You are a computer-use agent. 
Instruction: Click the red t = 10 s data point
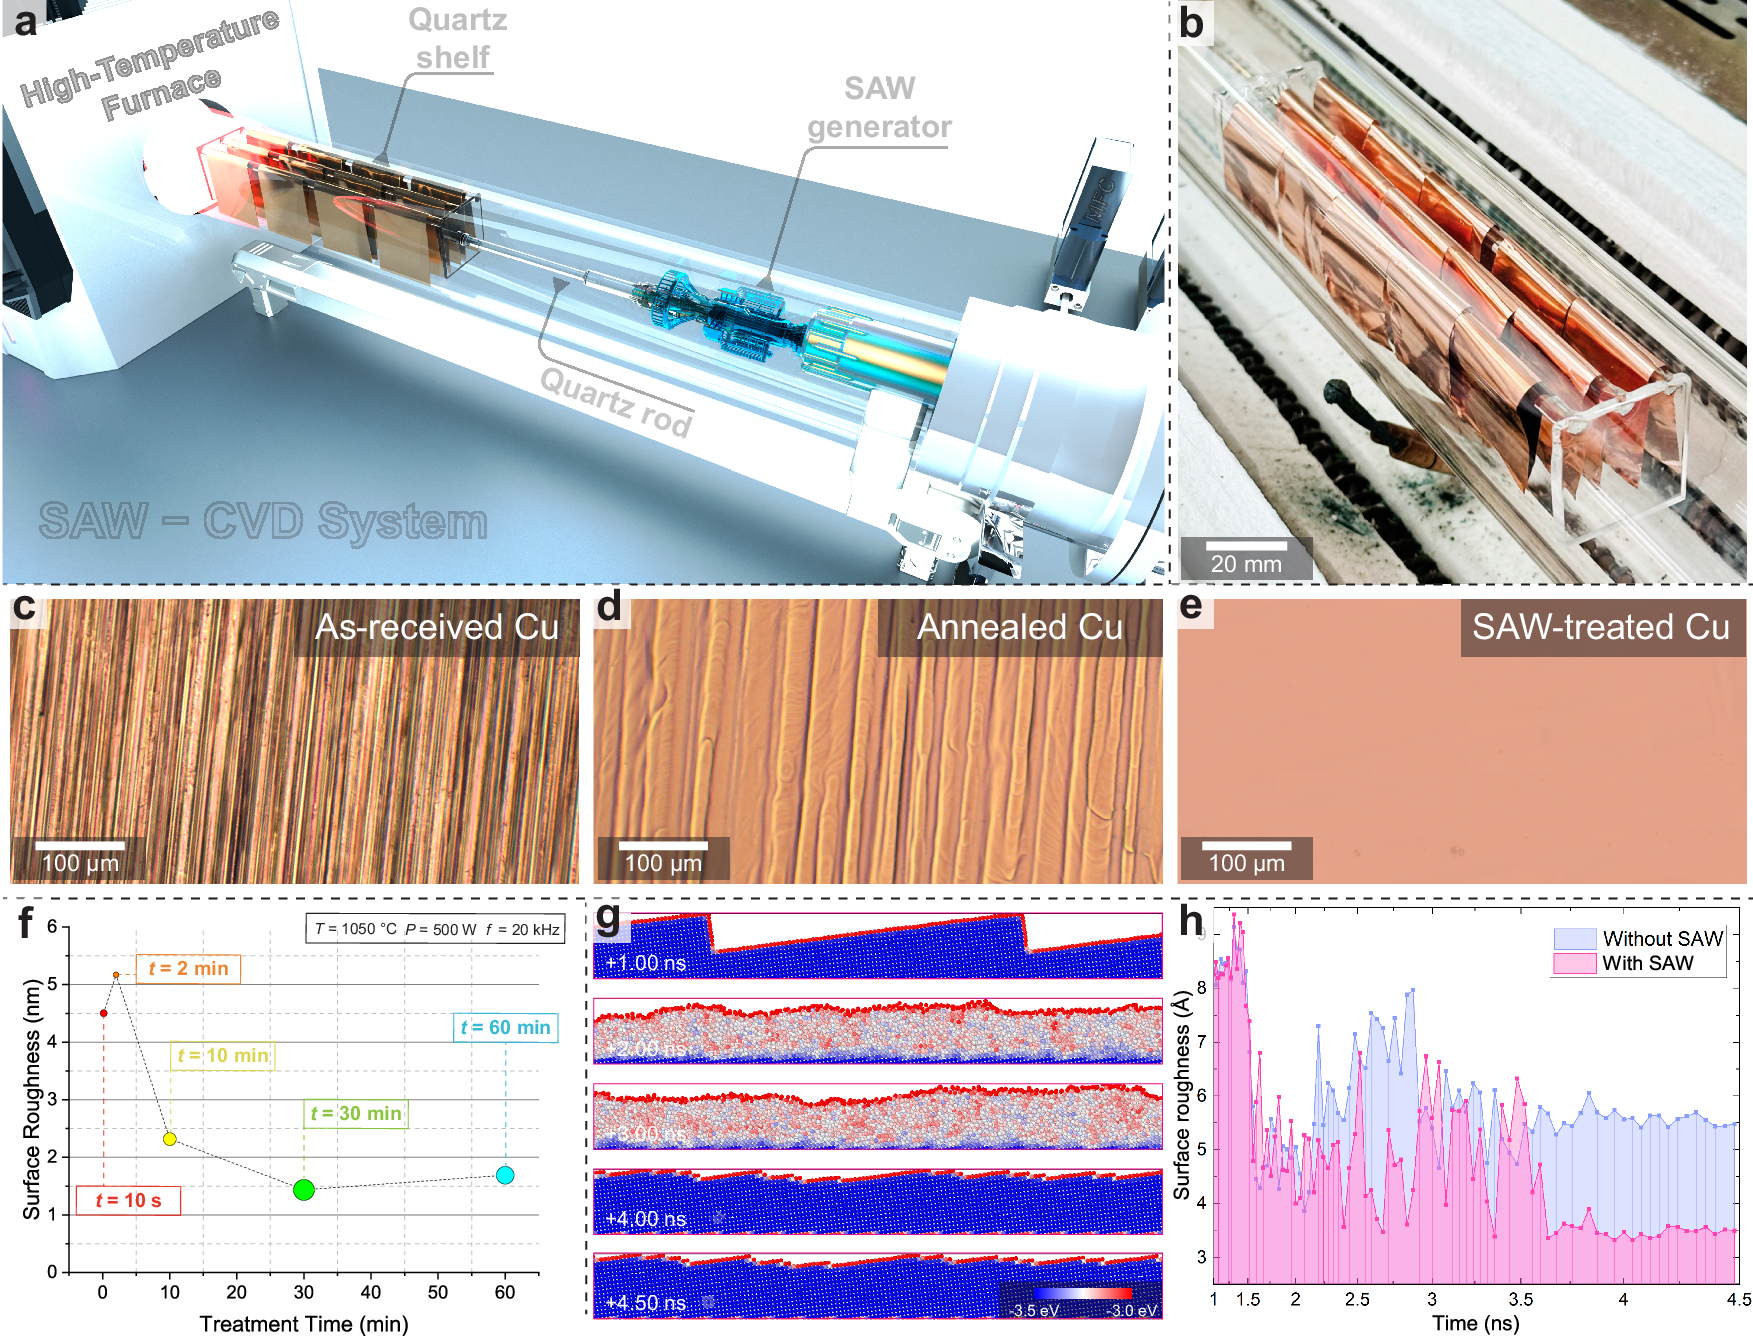tap(103, 1013)
